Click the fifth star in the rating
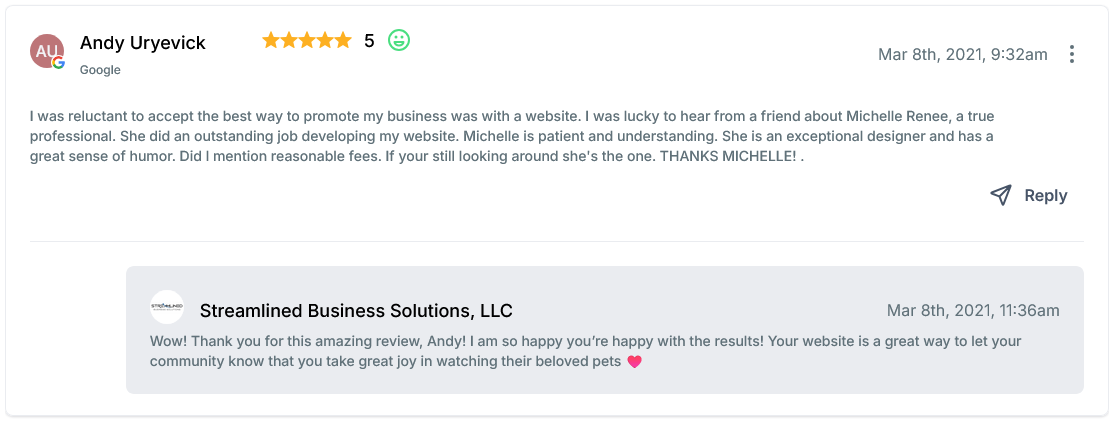The width and height of the screenshot is (1117, 423). pyautogui.click(x=343, y=41)
